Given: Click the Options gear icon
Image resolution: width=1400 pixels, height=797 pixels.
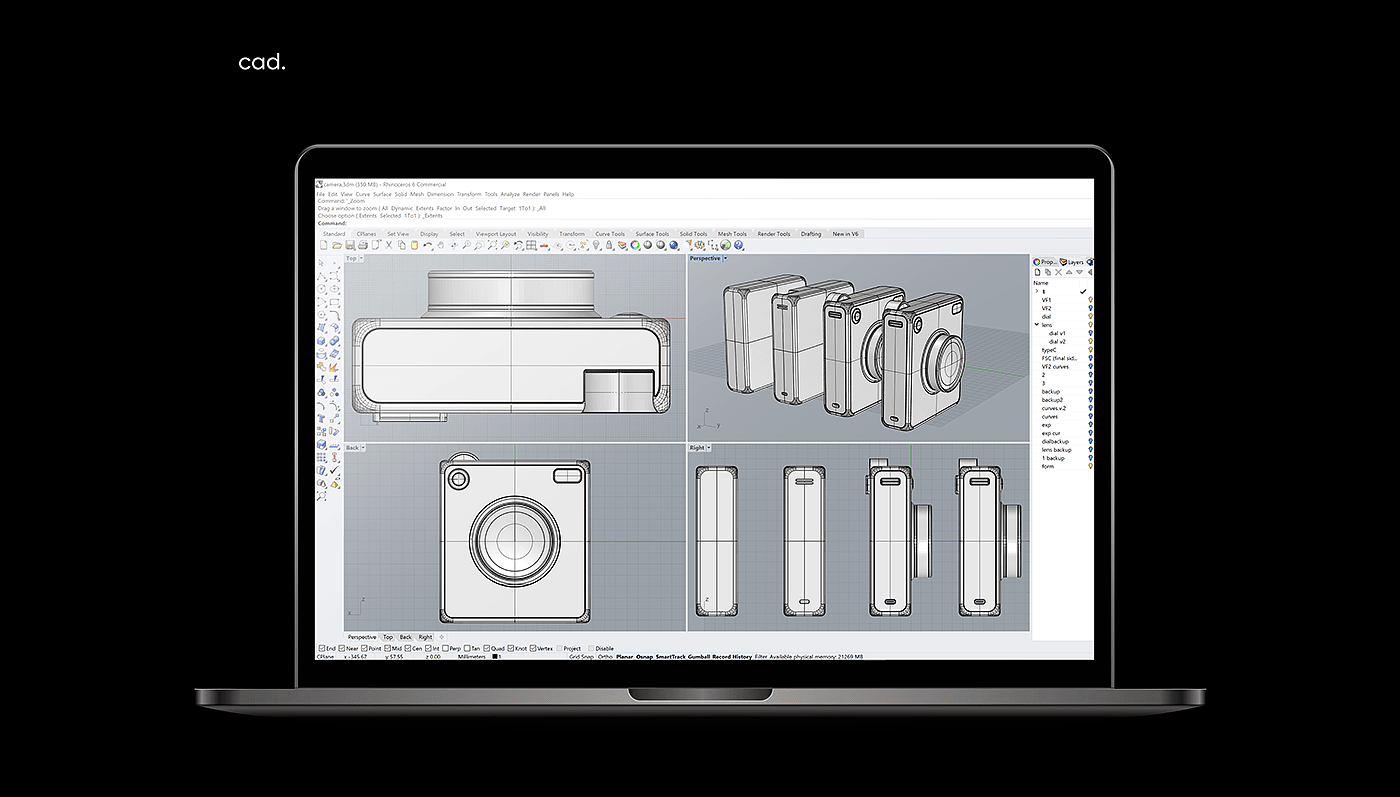Looking at the screenshot, I should pos(699,245).
